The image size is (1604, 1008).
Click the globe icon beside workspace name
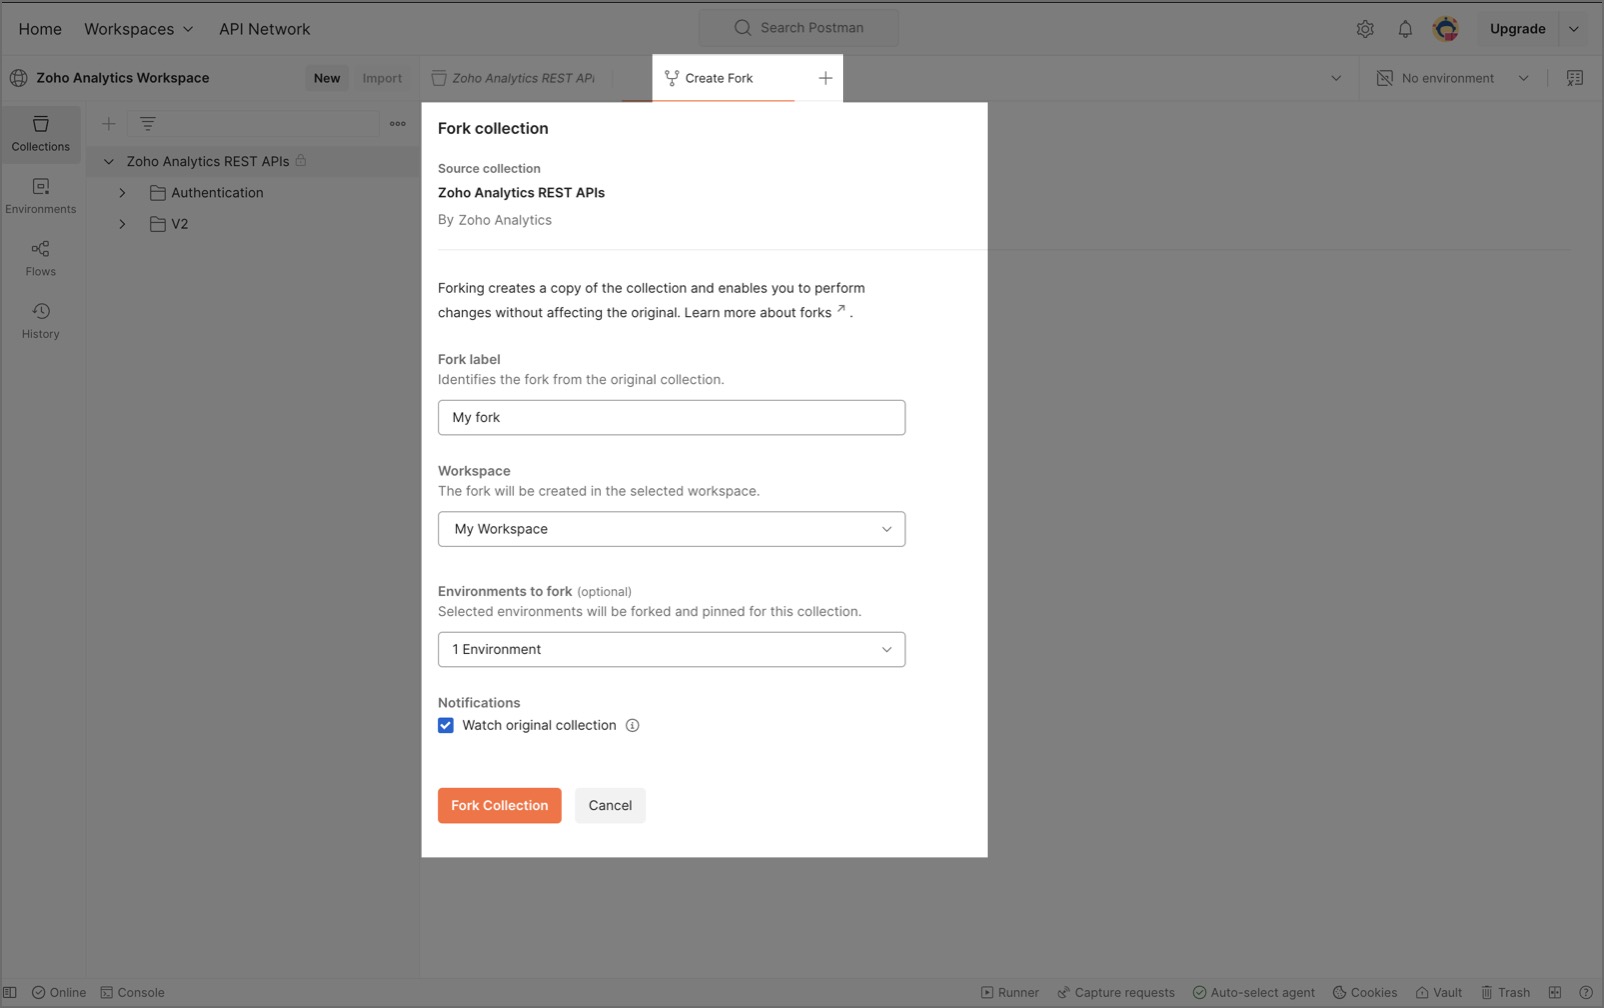click(19, 78)
